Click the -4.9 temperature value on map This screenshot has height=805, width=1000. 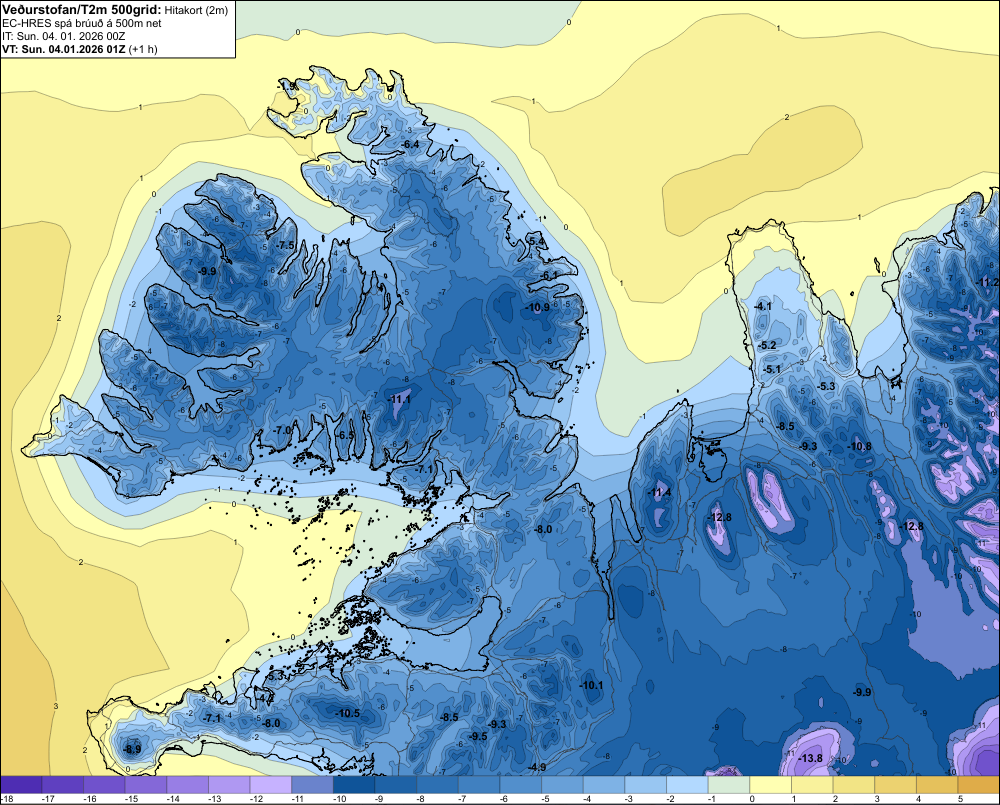537,767
